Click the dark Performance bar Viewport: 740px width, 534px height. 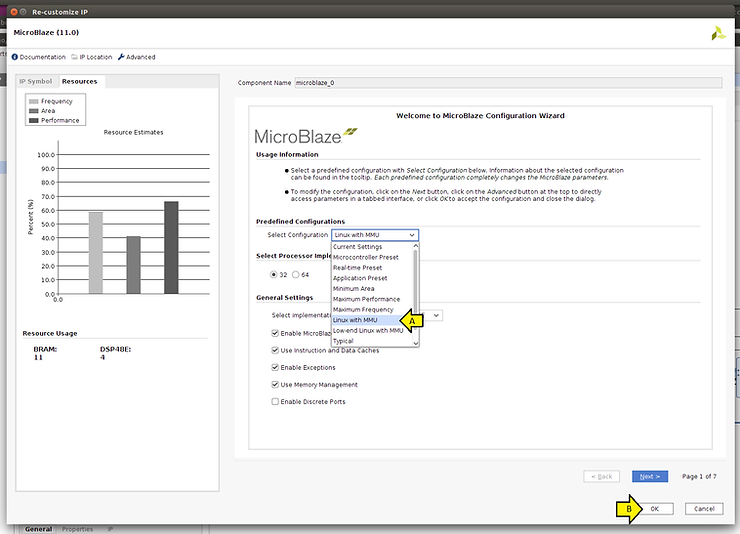(x=171, y=248)
